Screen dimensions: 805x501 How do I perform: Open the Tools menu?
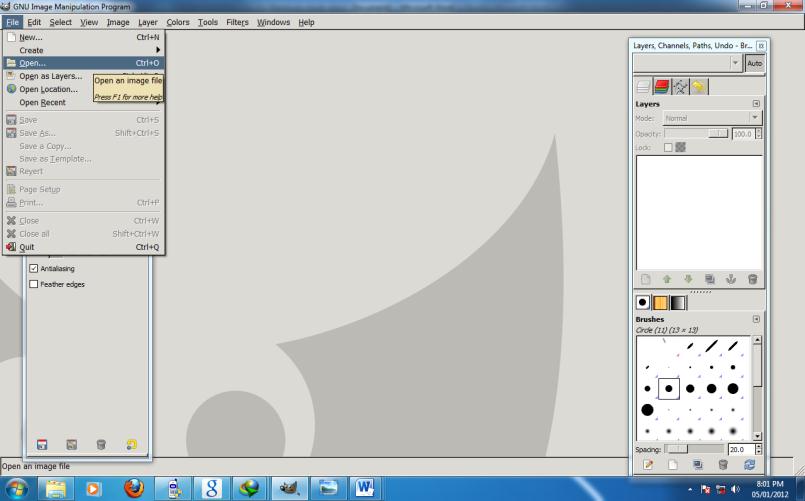pyautogui.click(x=208, y=22)
